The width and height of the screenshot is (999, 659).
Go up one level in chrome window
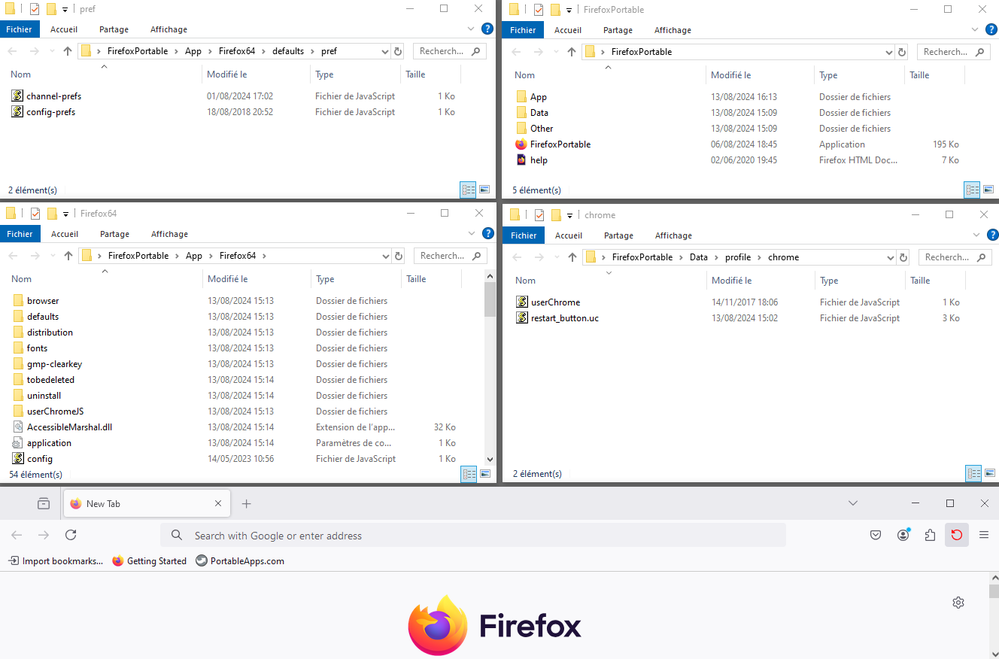(571, 257)
